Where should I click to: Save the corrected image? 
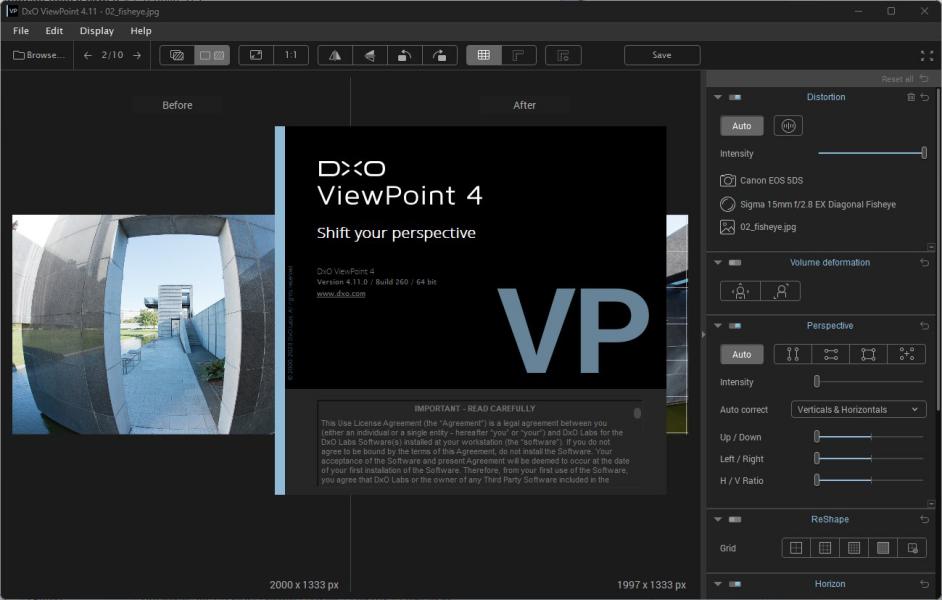pyautogui.click(x=662, y=55)
